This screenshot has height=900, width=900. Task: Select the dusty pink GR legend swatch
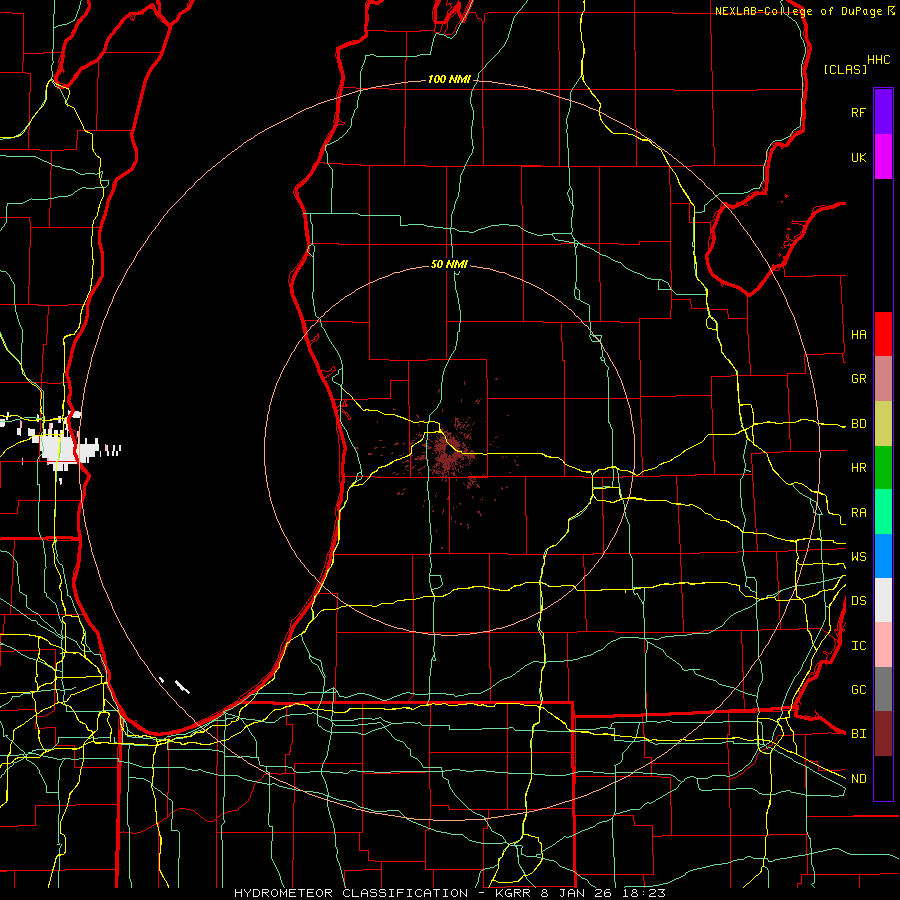coord(883,378)
